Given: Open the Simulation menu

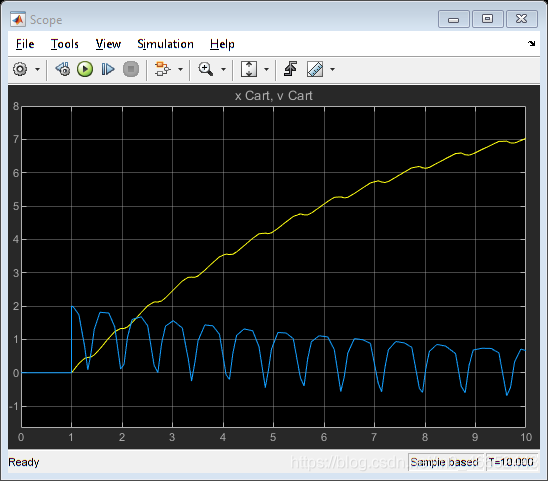Looking at the screenshot, I should (165, 44).
